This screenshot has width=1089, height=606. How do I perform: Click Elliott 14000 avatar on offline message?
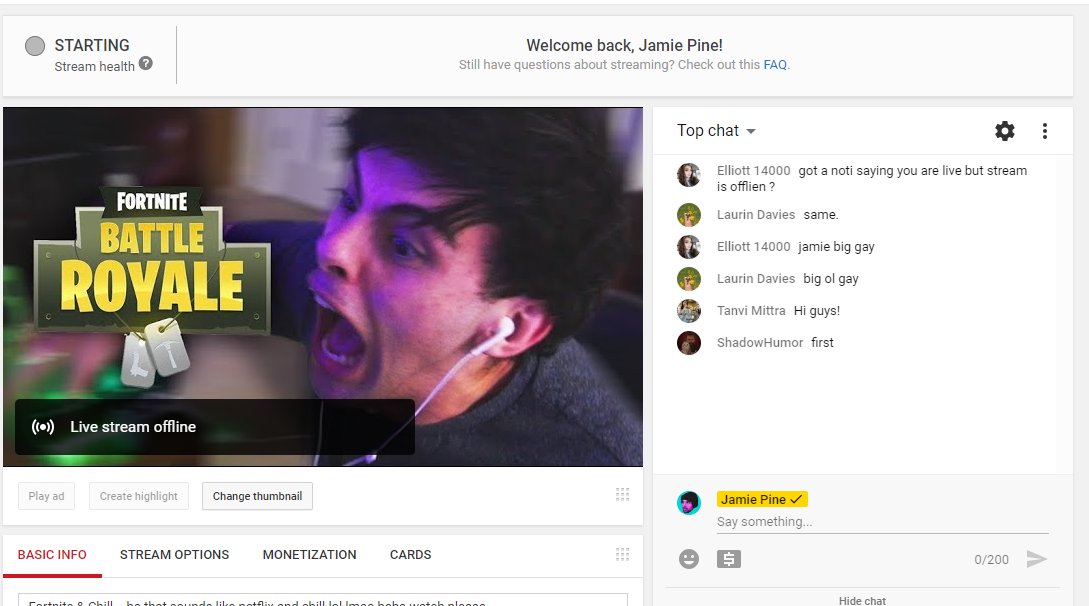pos(688,175)
